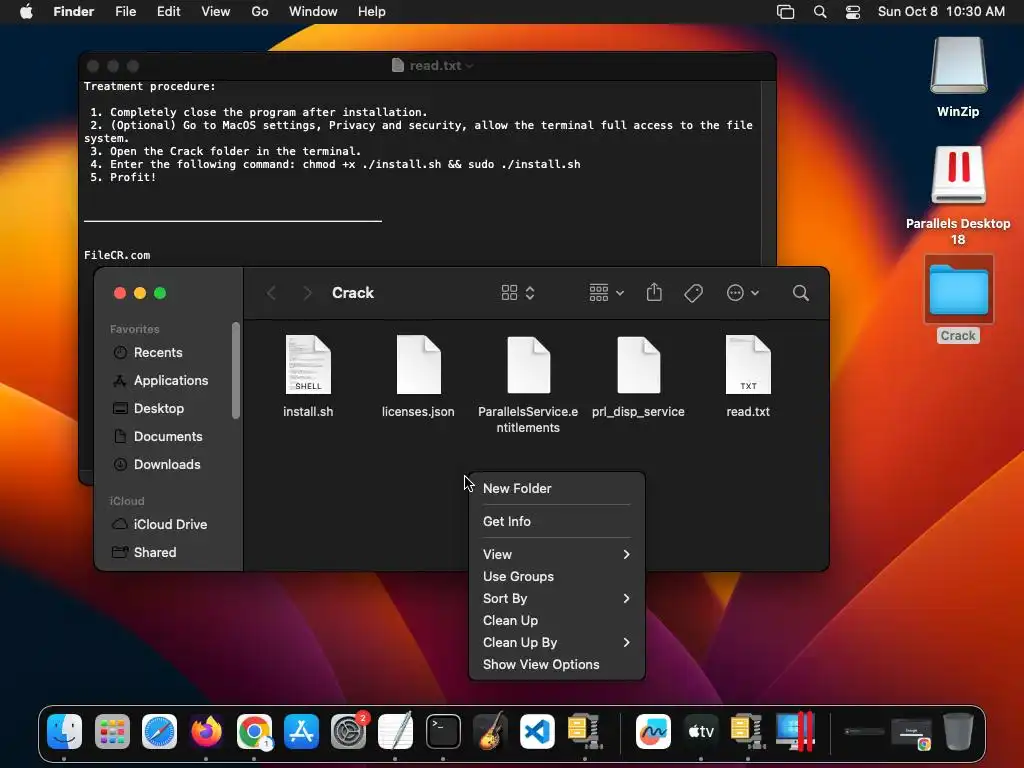Open the Go menu in menu bar
The width and height of the screenshot is (1024, 768).
(259, 12)
